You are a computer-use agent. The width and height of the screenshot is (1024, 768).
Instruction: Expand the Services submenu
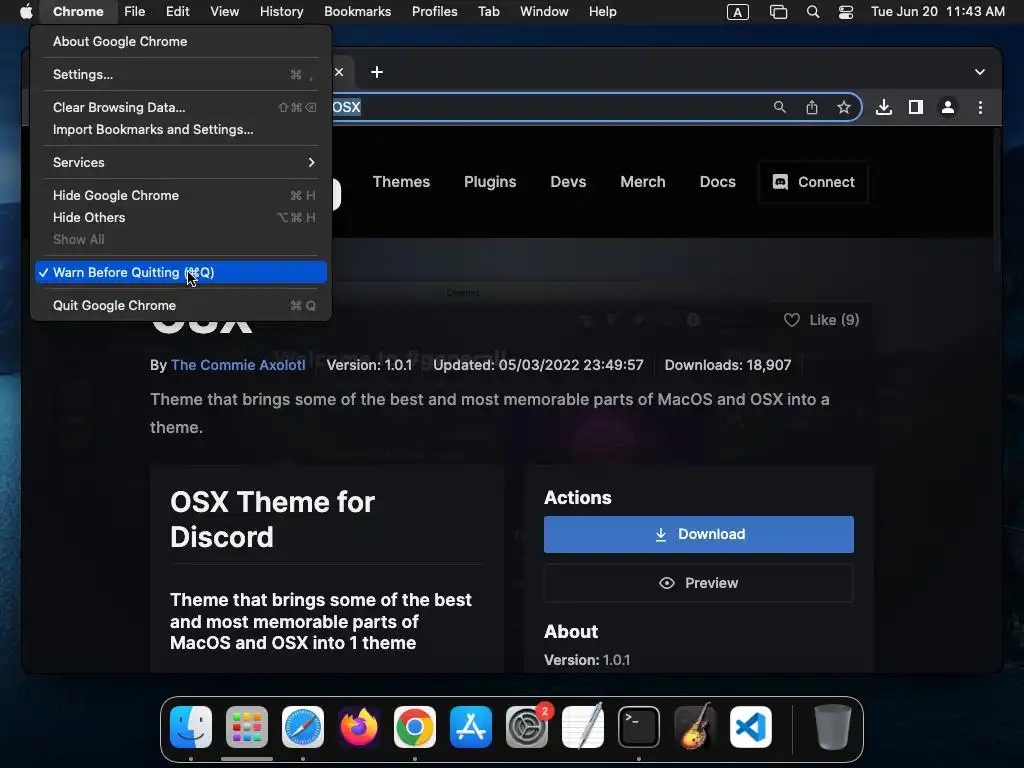pyautogui.click(x=181, y=162)
